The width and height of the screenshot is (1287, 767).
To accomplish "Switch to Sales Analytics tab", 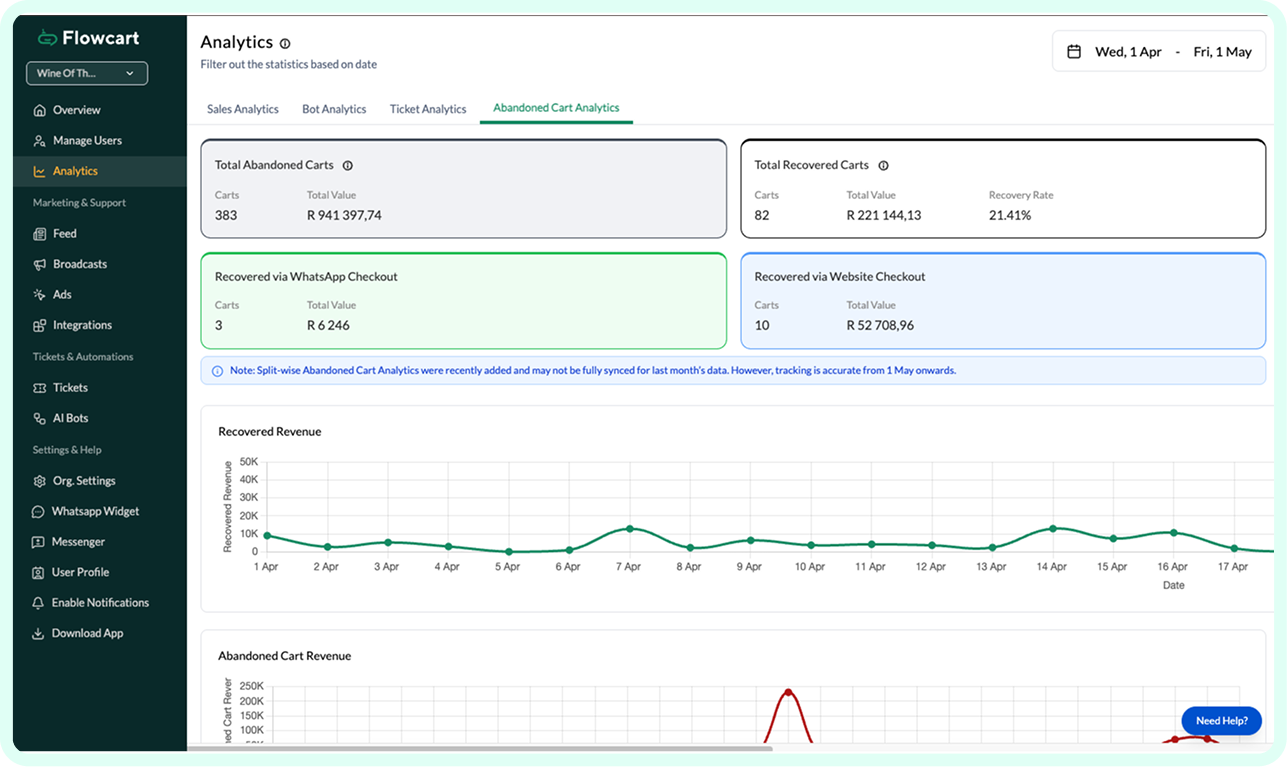I will tap(243, 109).
